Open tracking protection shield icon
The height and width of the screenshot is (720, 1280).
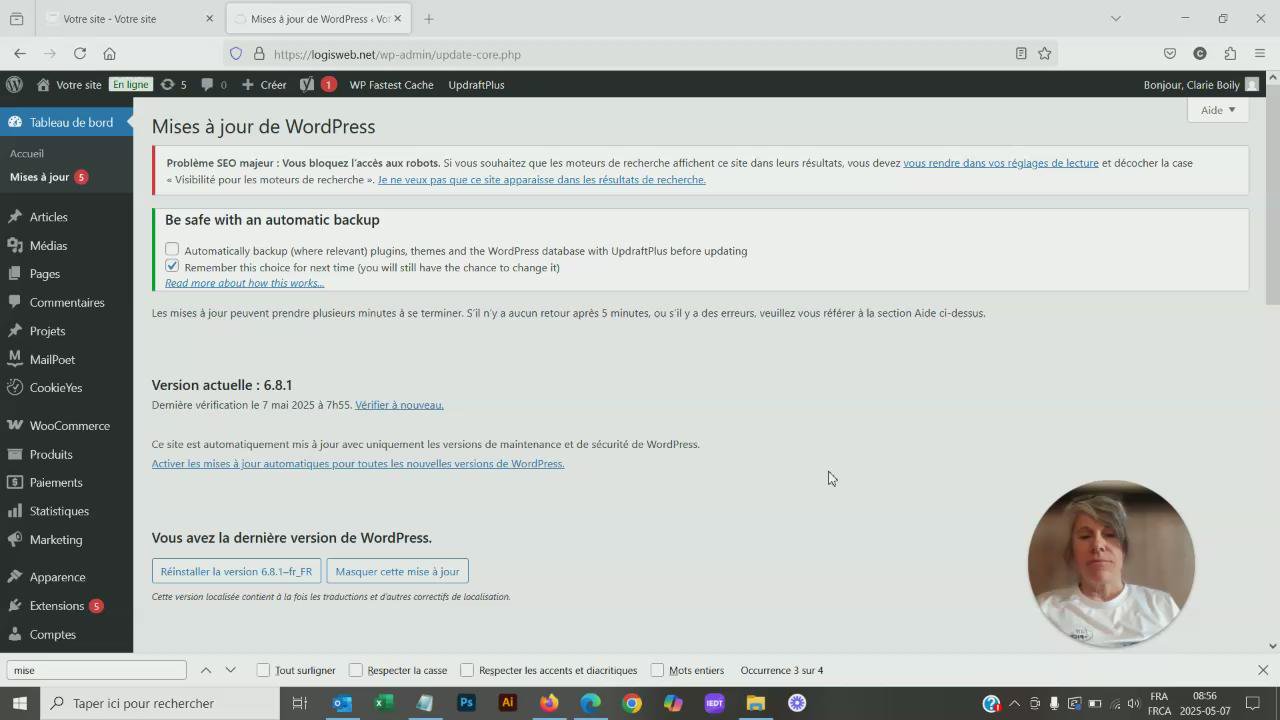pyautogui.click(x=236, y=54)
